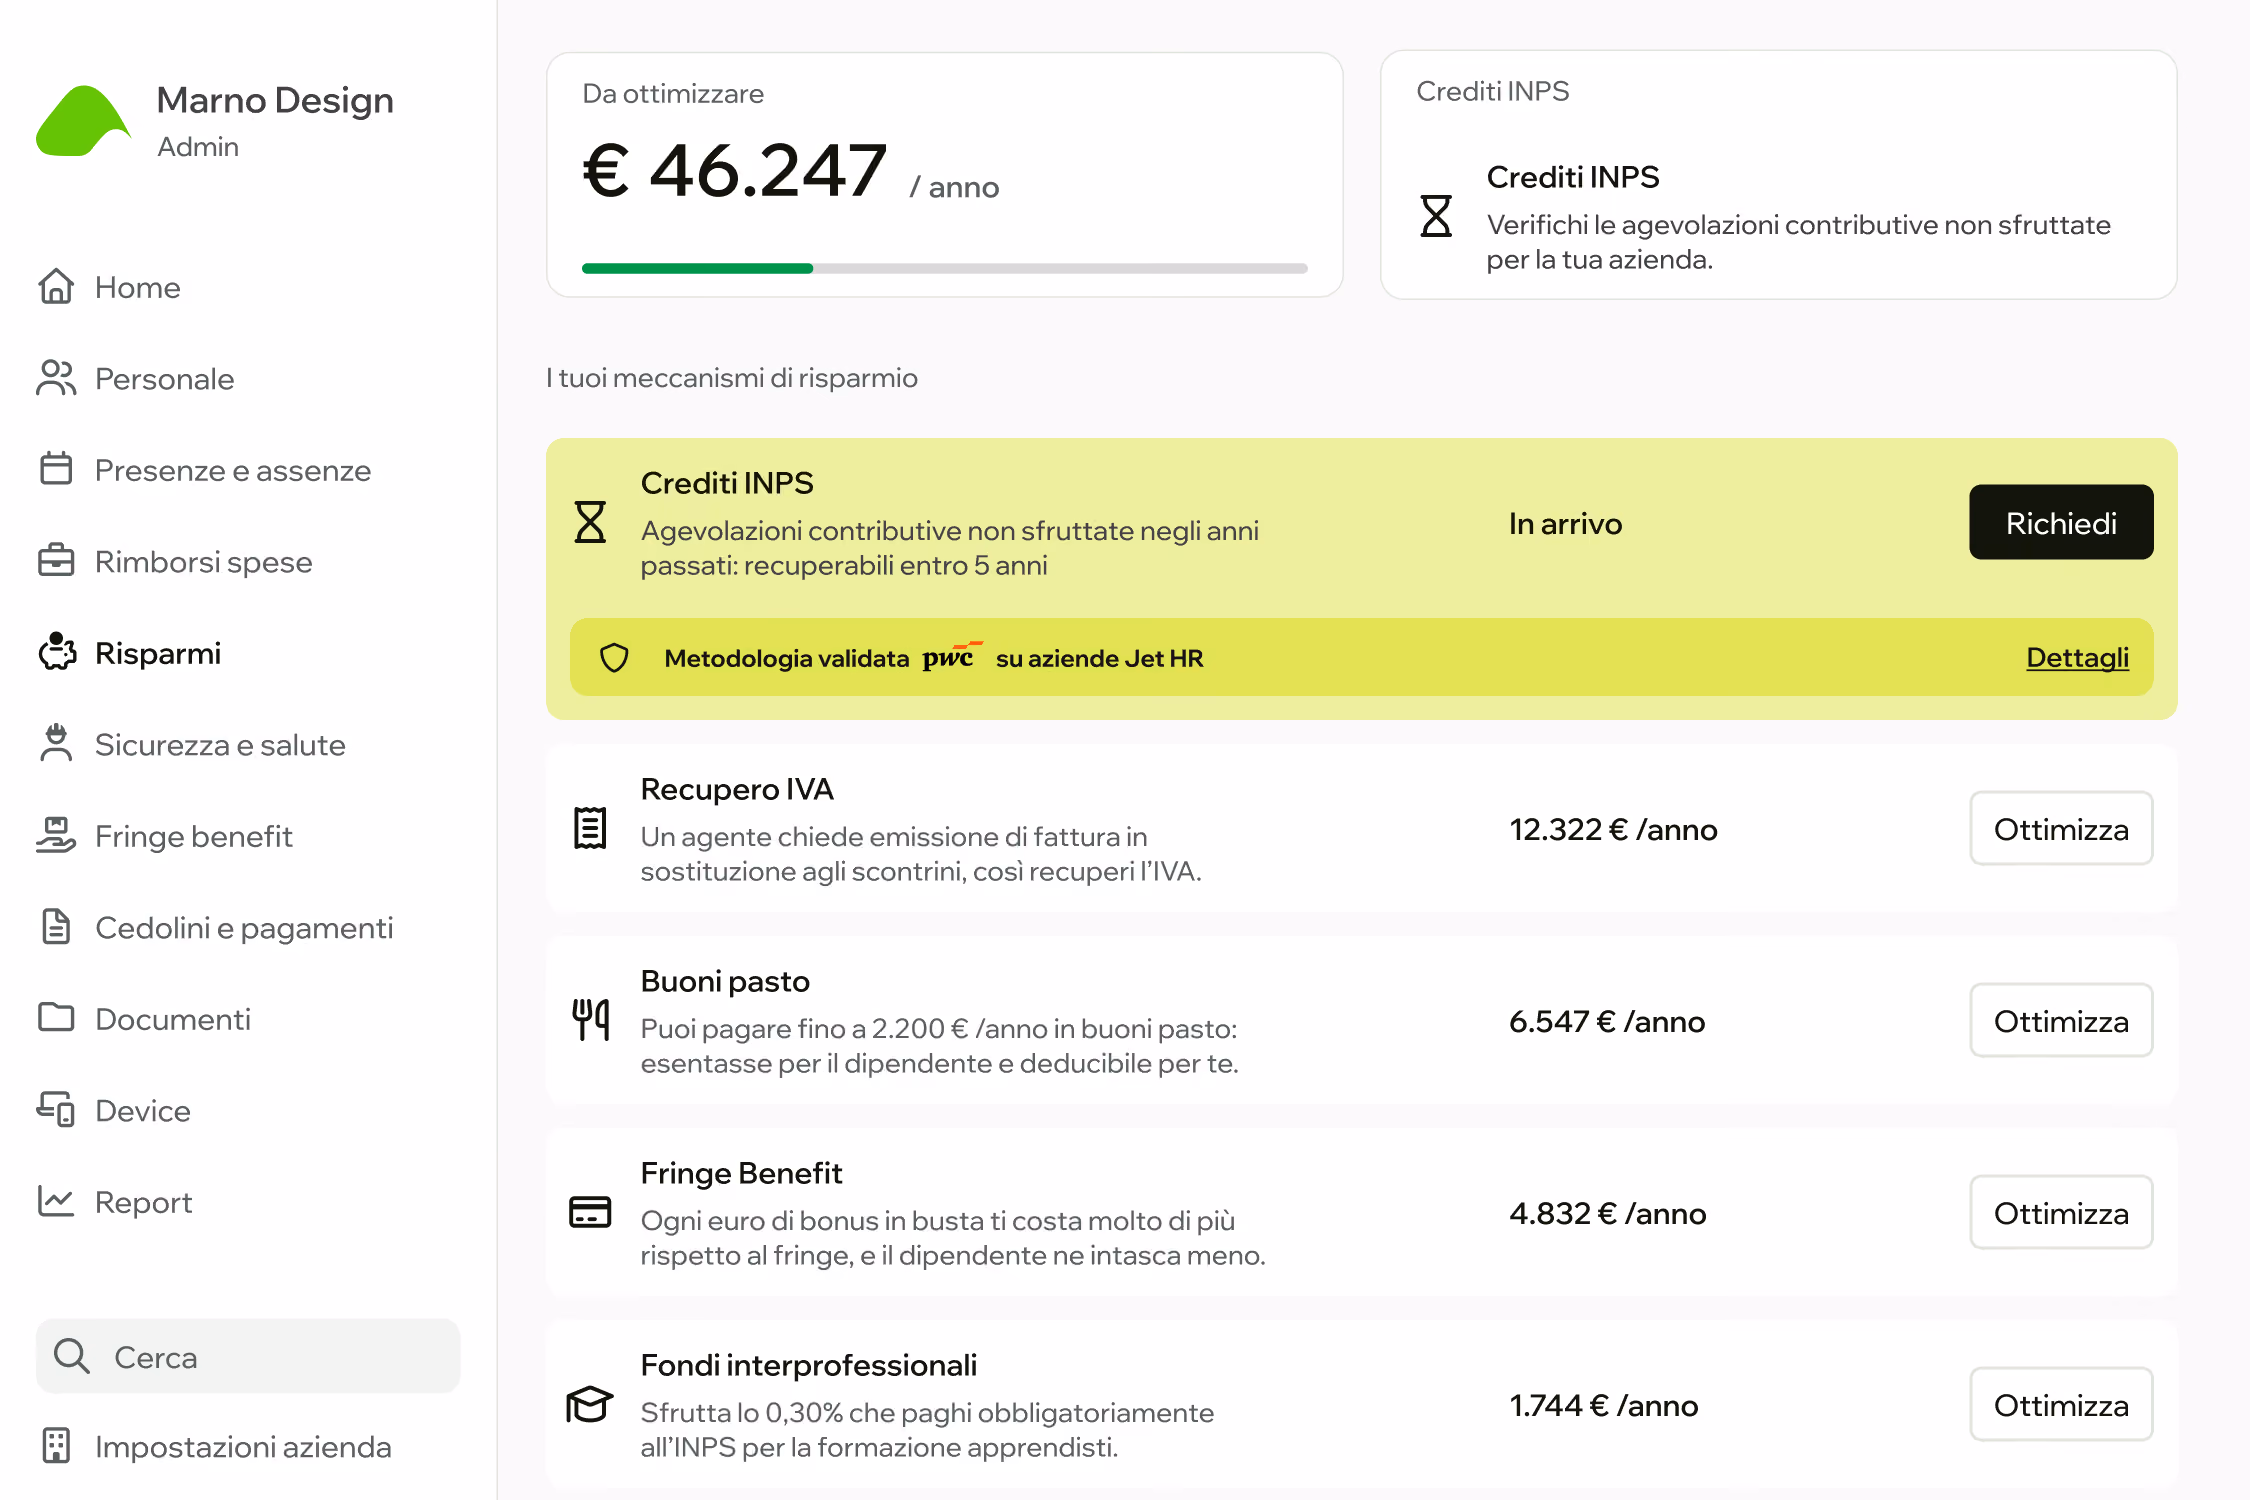2250x1500 pixels.
Task: Select the Sicurezza e salute worker icon
Action: 56,744
